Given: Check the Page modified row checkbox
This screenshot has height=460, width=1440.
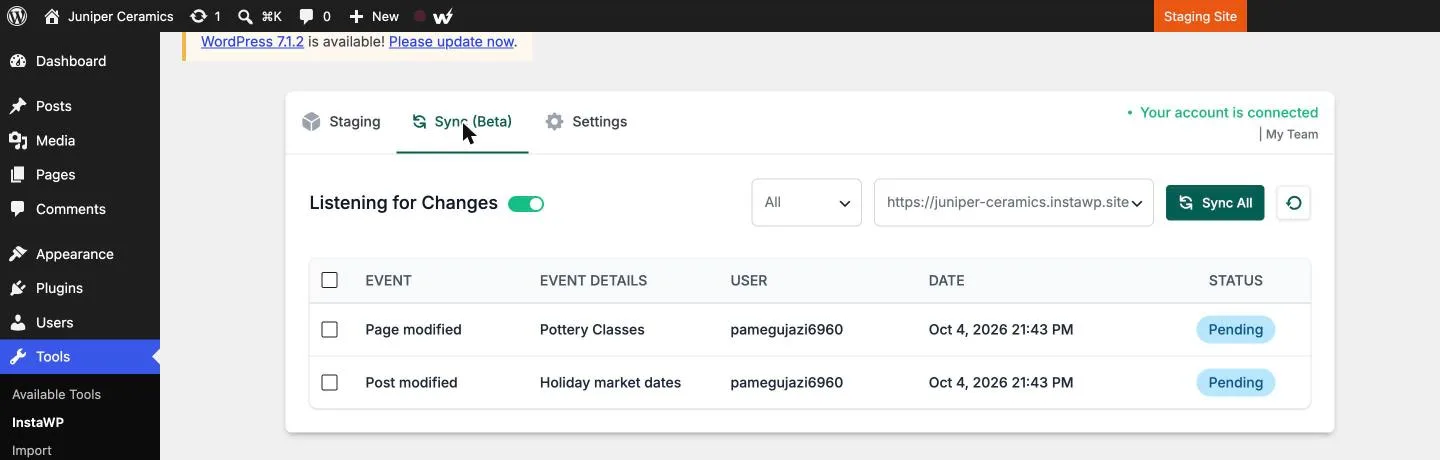Looking at the screenshot, I should [x=330, y=329].
